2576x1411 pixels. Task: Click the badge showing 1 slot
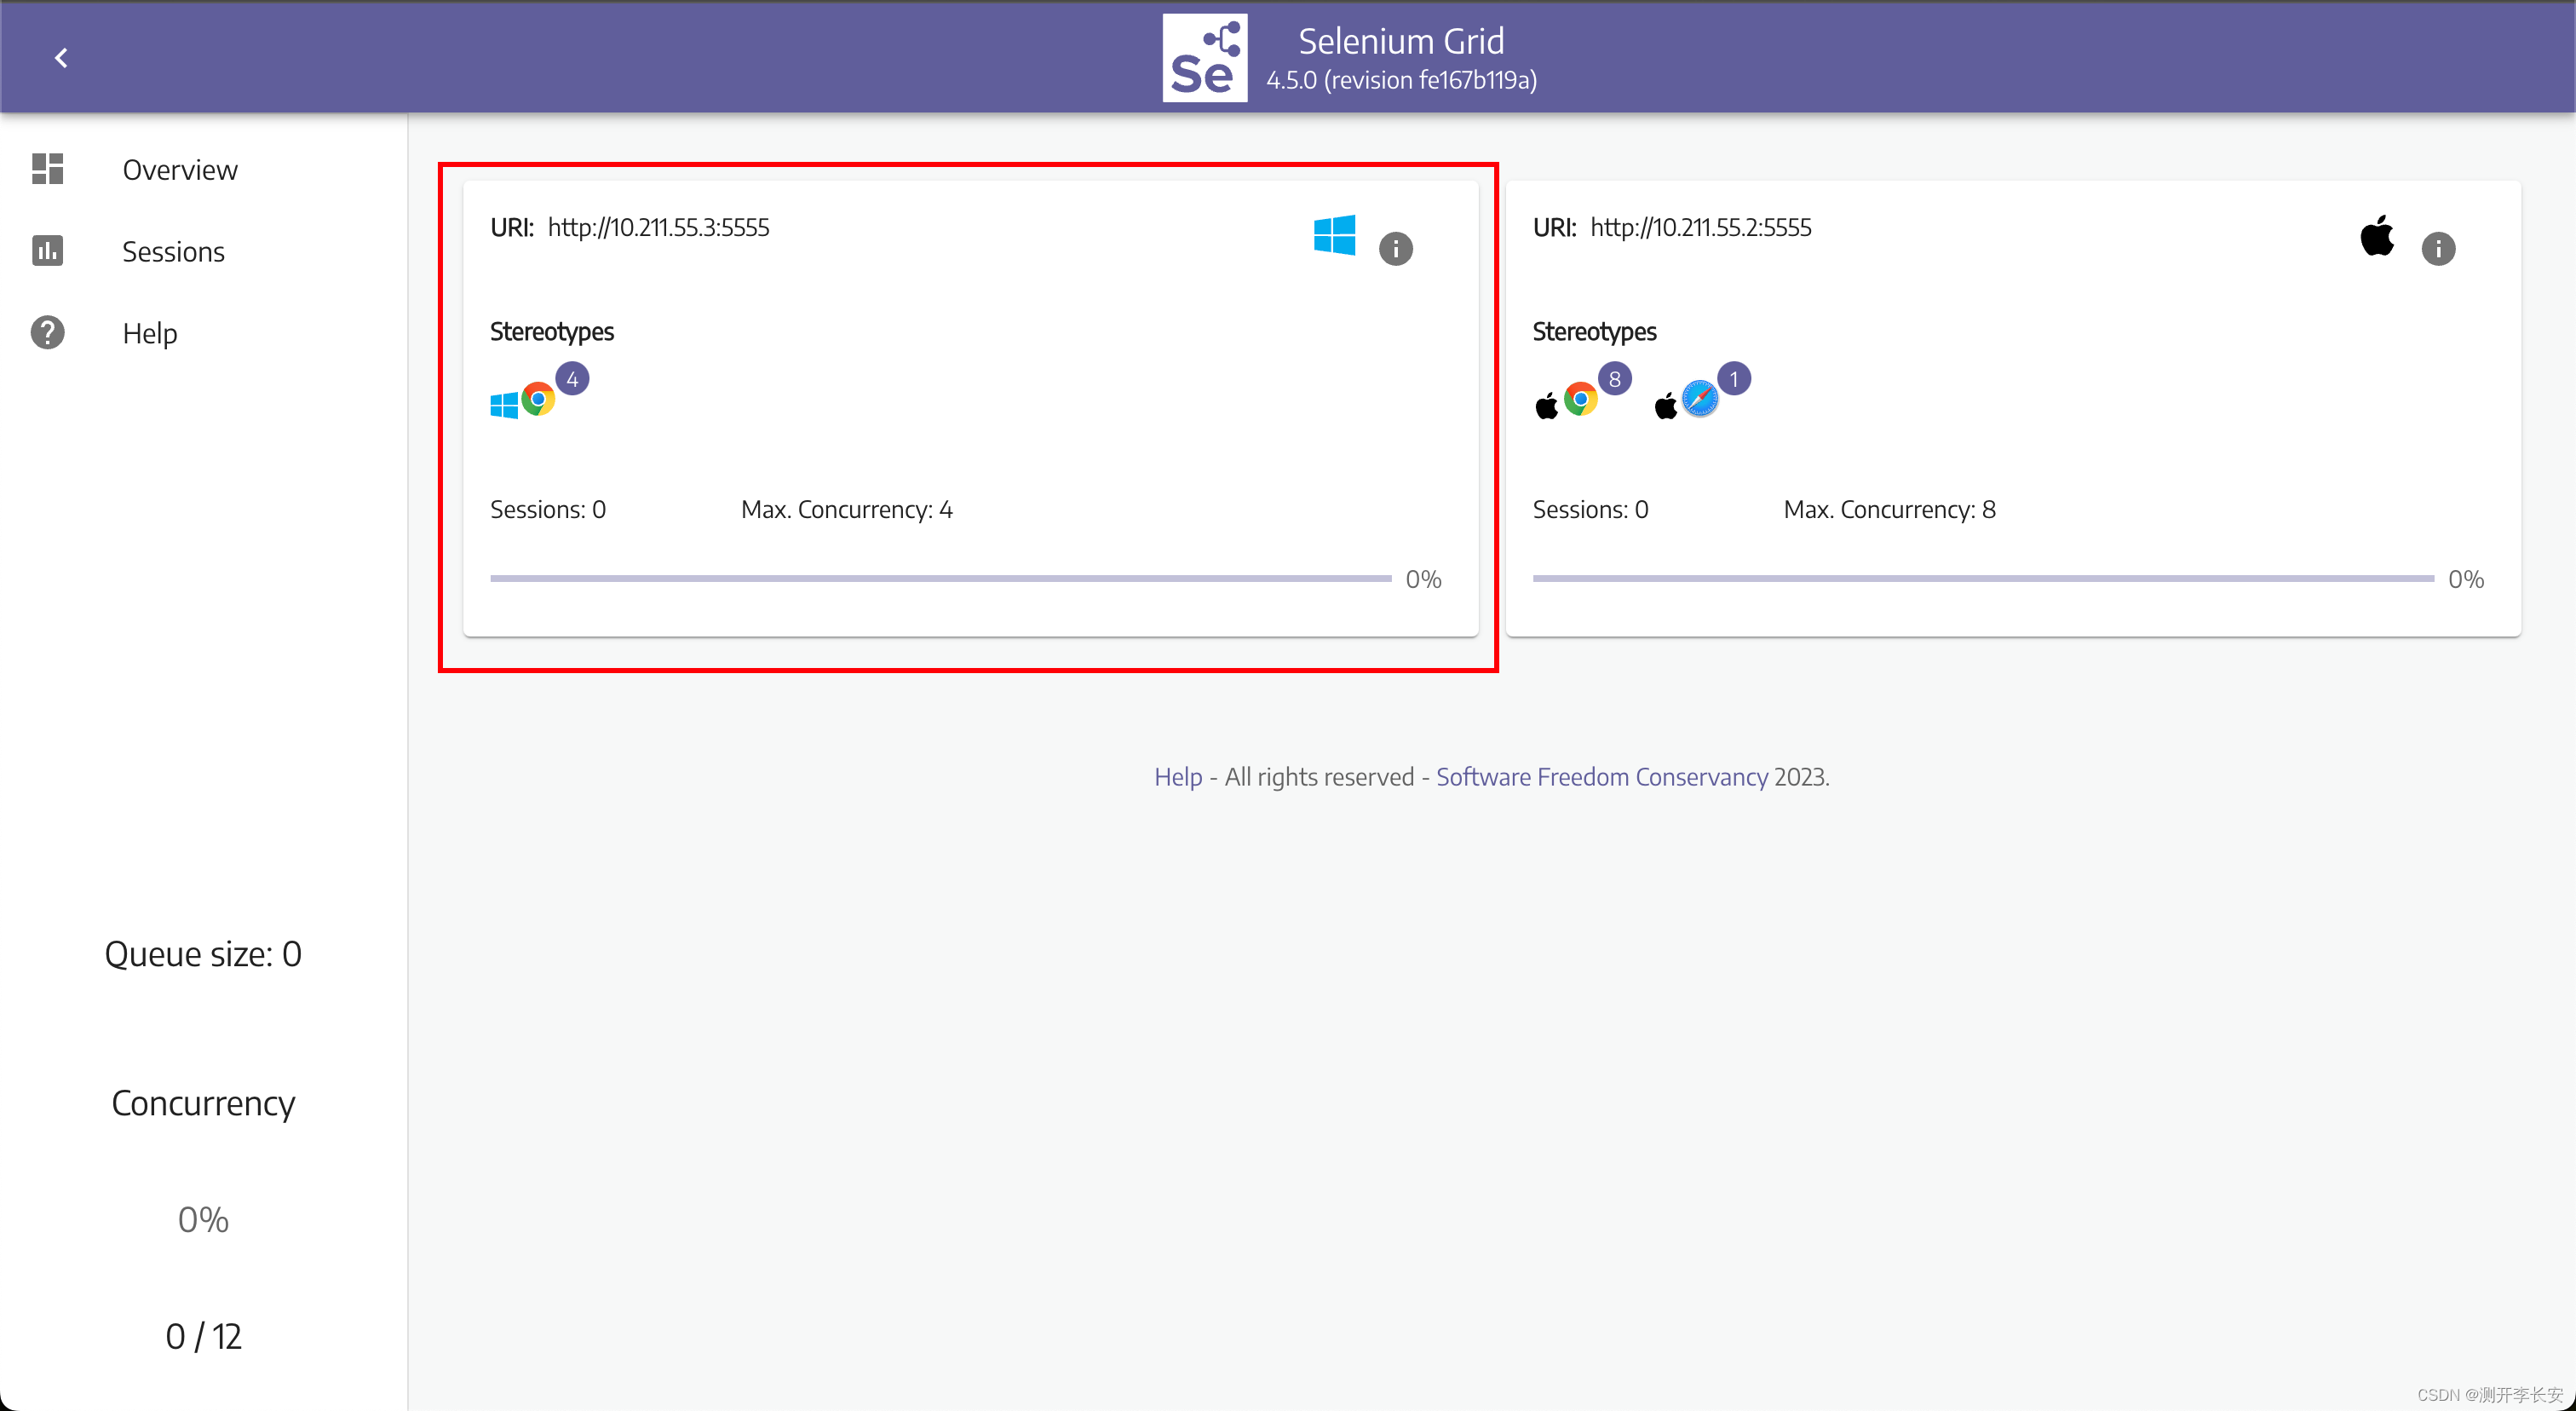pos(1734,379)
